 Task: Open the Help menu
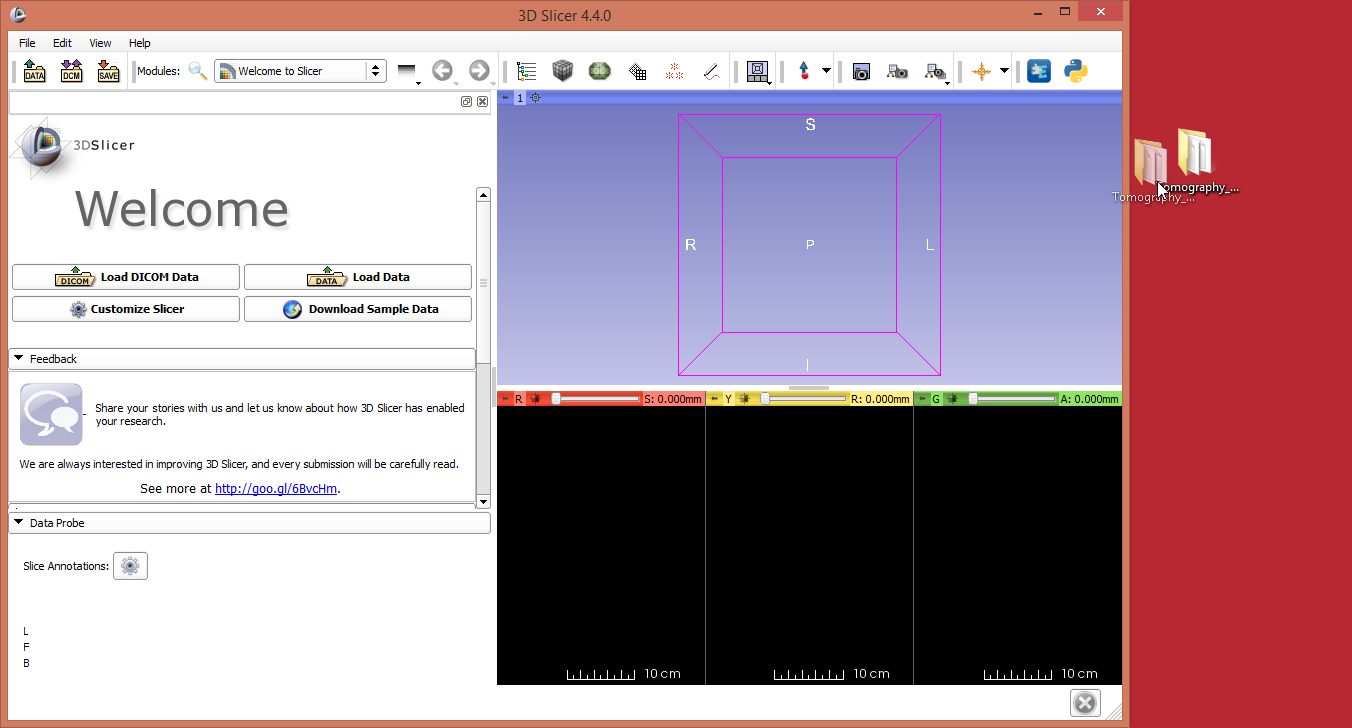click(x=140, y=43)
